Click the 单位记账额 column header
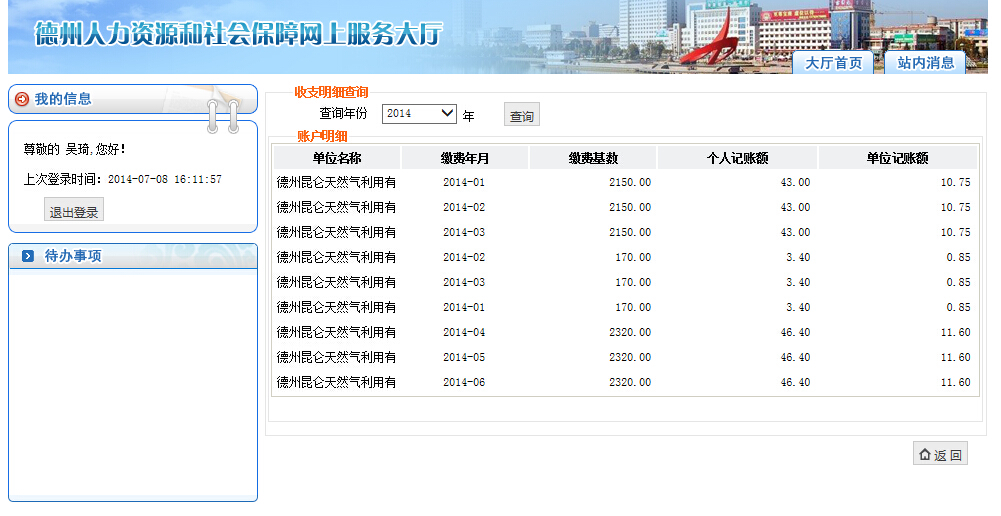The height and width of the screenshot is (516, 1001). (x=897, y=158)
